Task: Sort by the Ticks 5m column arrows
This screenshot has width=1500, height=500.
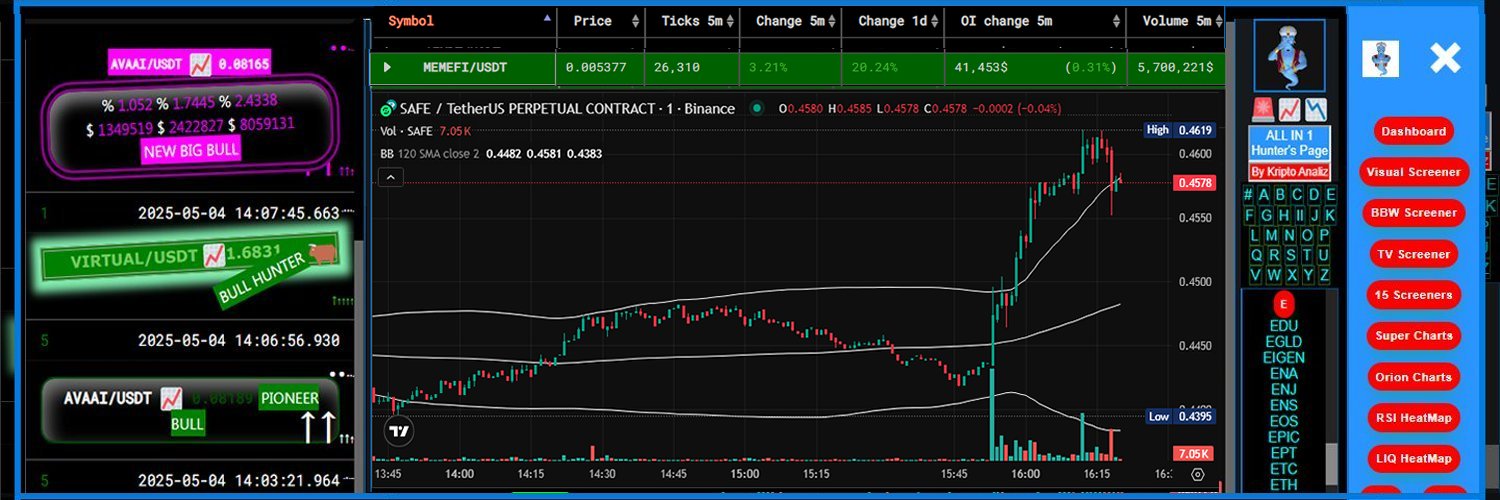Action: tap(730, 21)
